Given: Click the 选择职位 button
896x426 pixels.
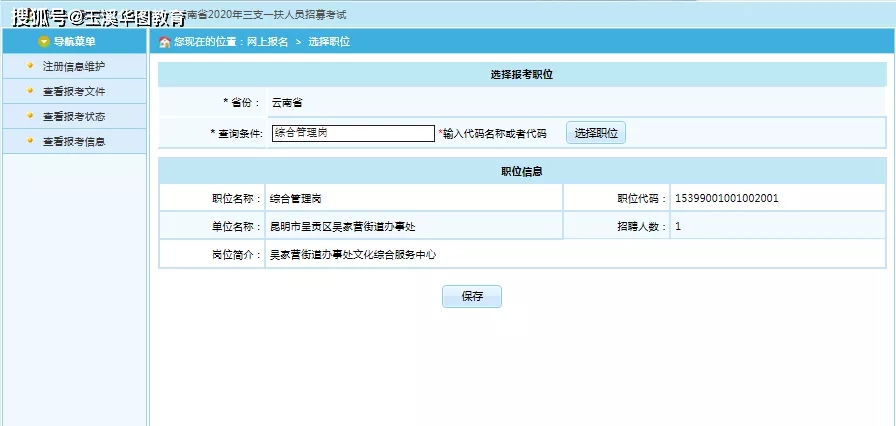Looking at the screenshot, I should (x=596, y=133).
